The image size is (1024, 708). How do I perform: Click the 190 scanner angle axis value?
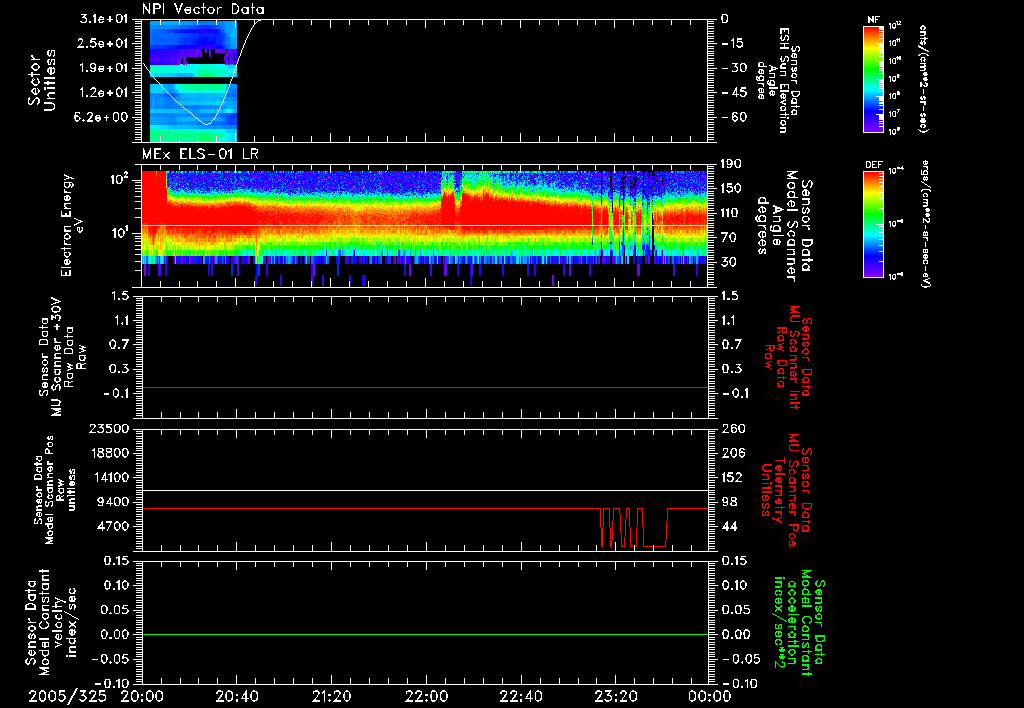click(731, 164)
